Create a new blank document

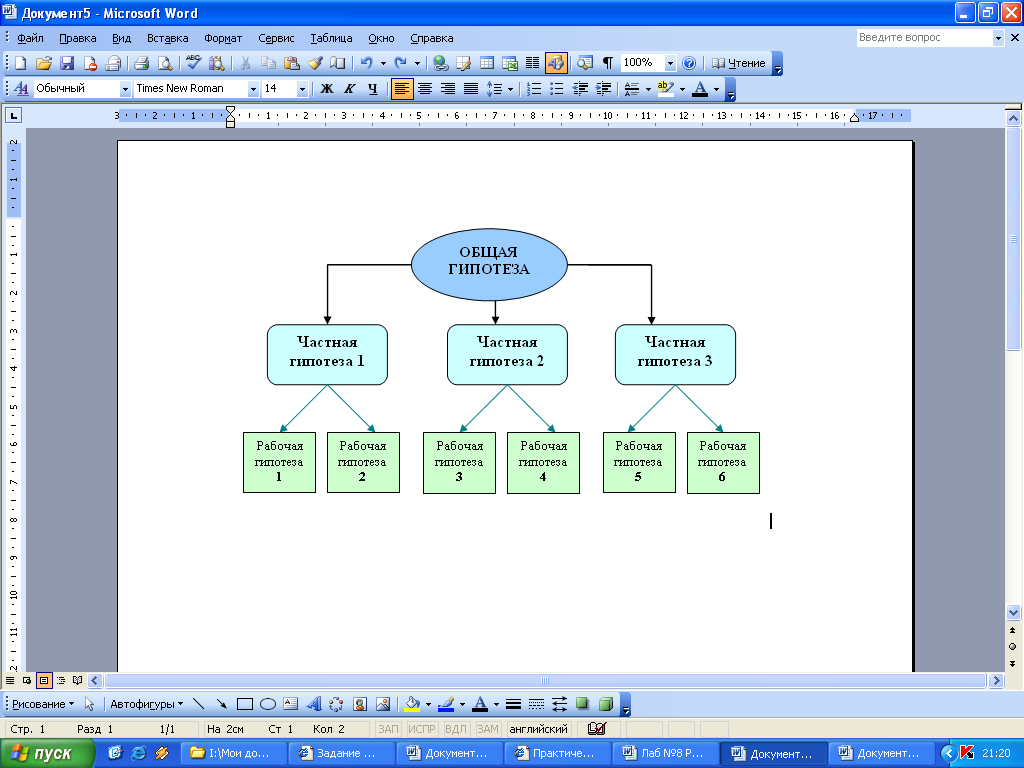[21, 63]
